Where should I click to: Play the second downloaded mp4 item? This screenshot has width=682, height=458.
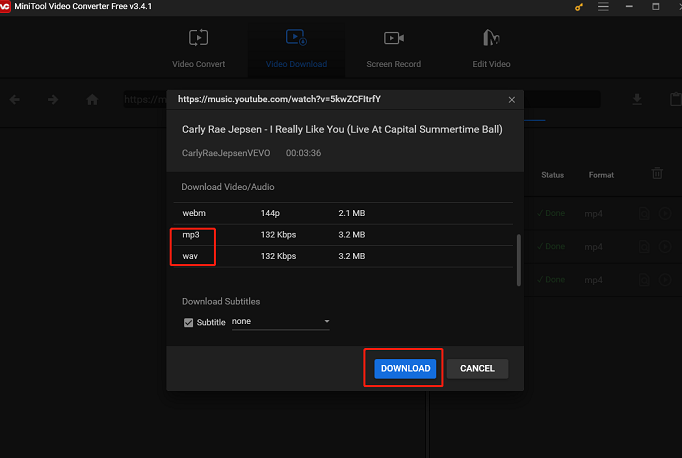pos(665,247)
